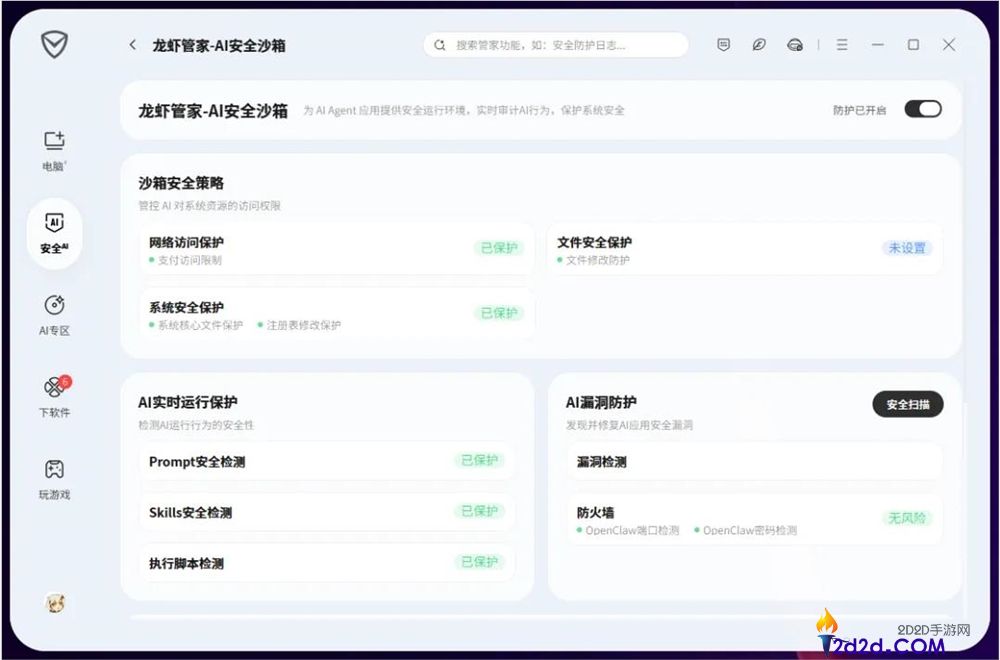This screenshot has width=1000, height=660.
Task: Enable 文件安全保护 marked 未设置
Action: click(906, 249)
